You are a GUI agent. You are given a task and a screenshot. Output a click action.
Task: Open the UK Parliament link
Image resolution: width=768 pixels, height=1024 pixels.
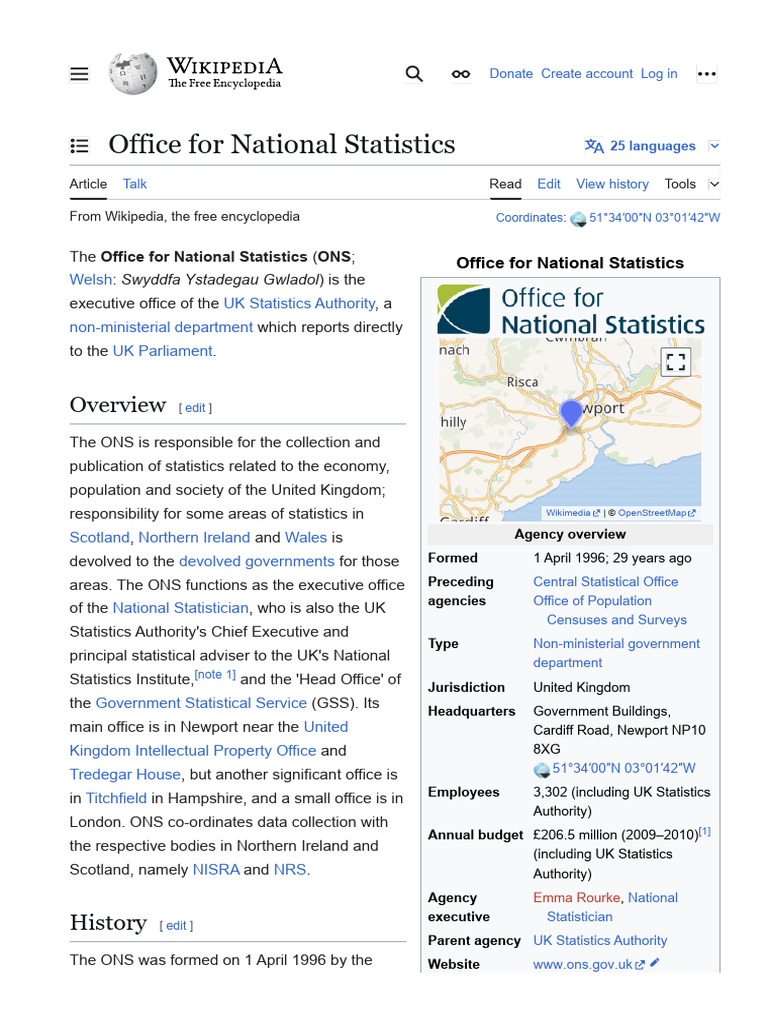click(x=163, y=351)
